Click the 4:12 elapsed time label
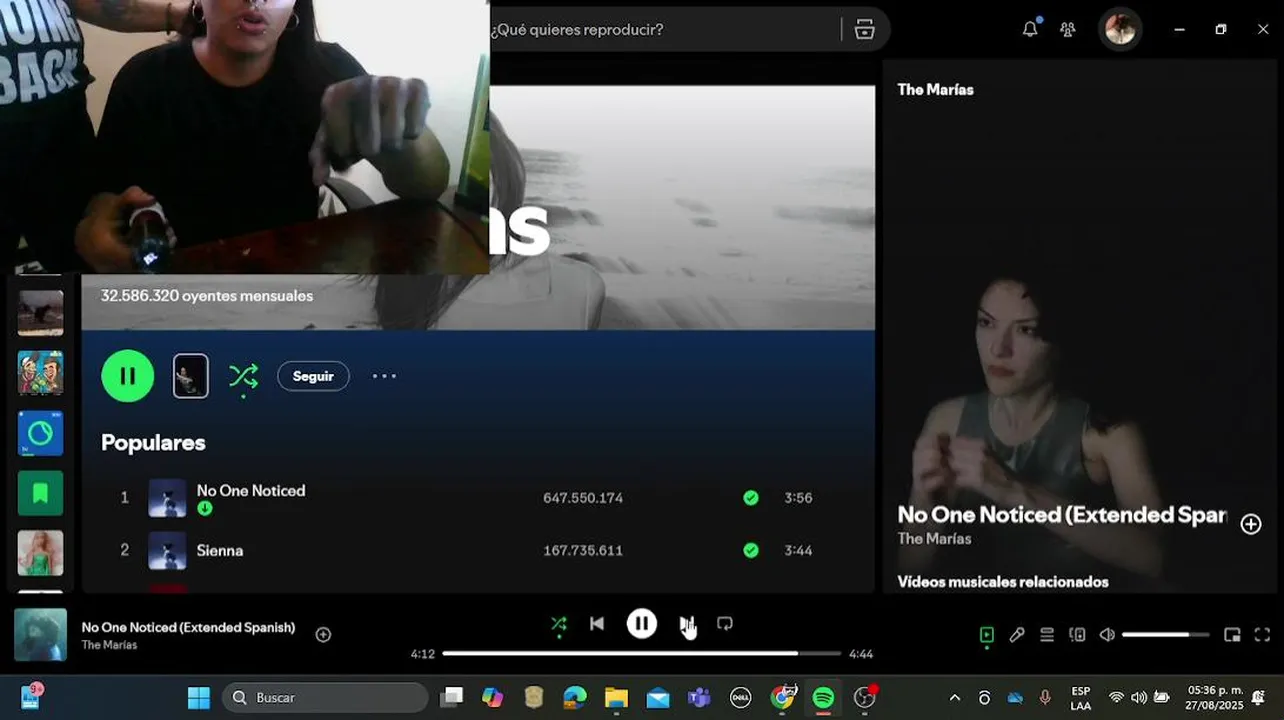Viewport: 1284px width, 720px height. [423, 654]
